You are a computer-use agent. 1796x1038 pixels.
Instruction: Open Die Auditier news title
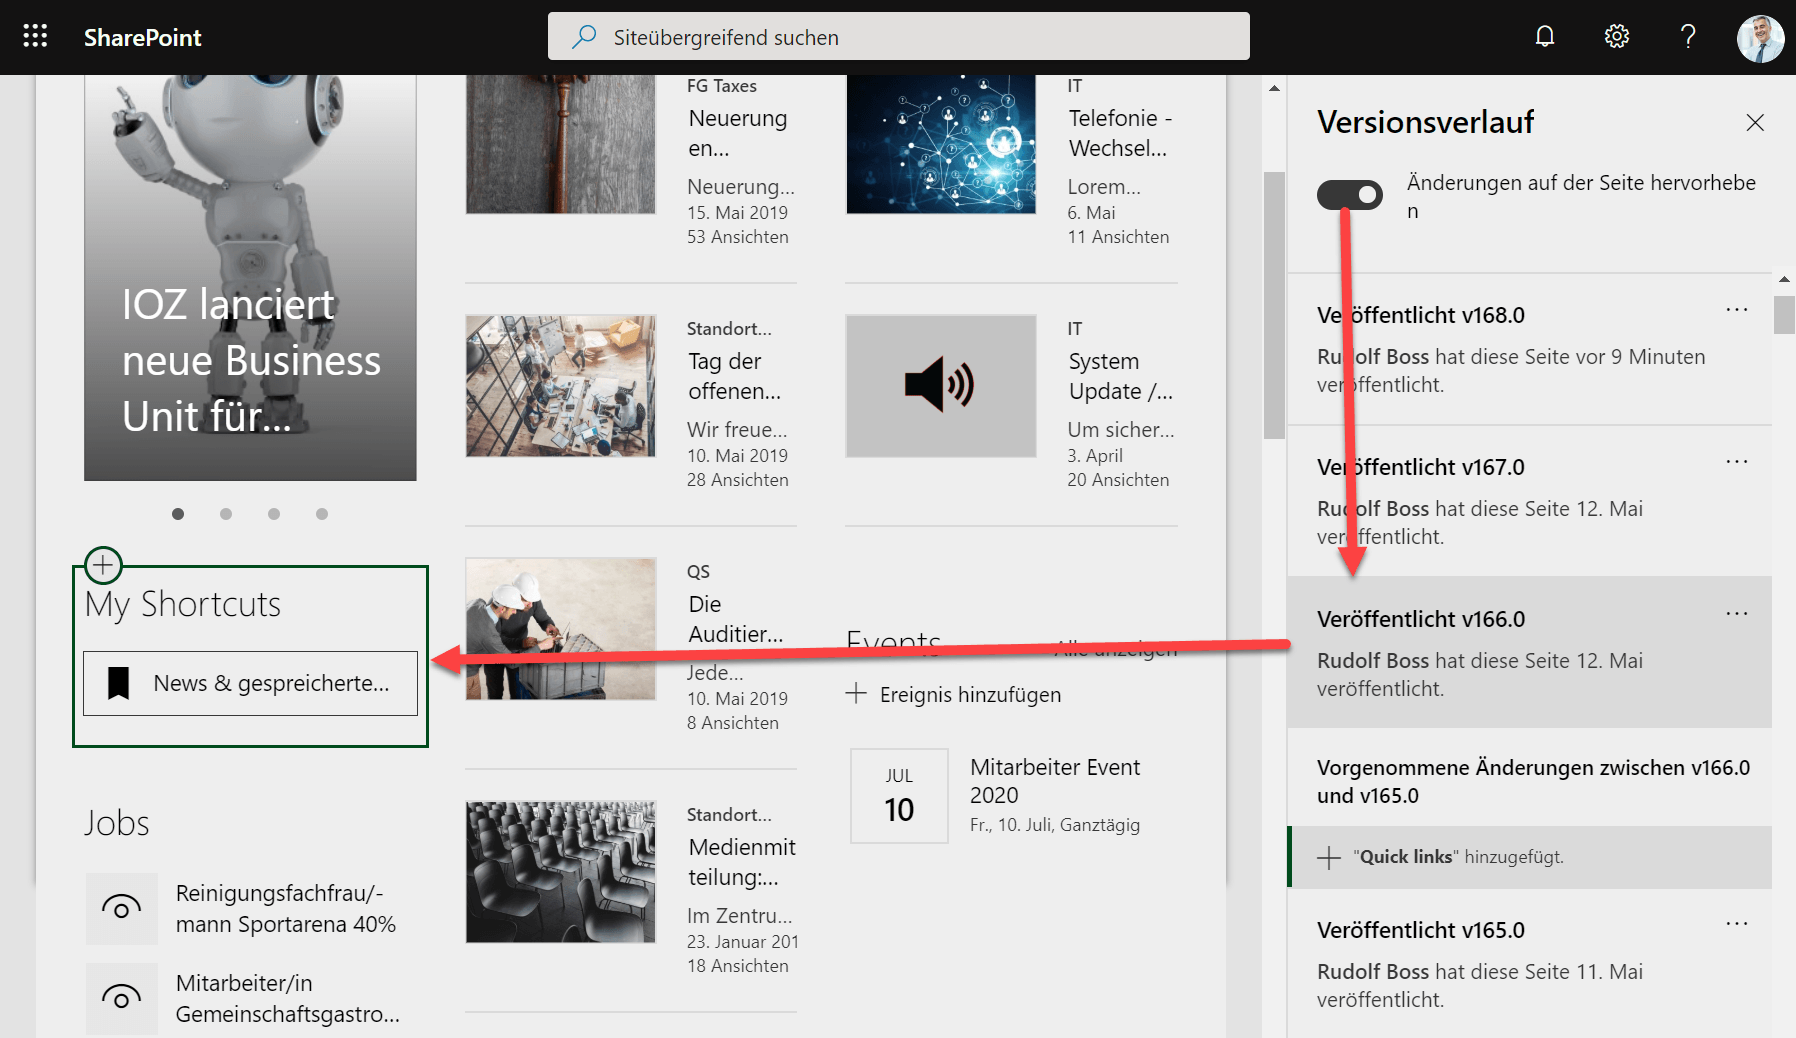(736, 619)
